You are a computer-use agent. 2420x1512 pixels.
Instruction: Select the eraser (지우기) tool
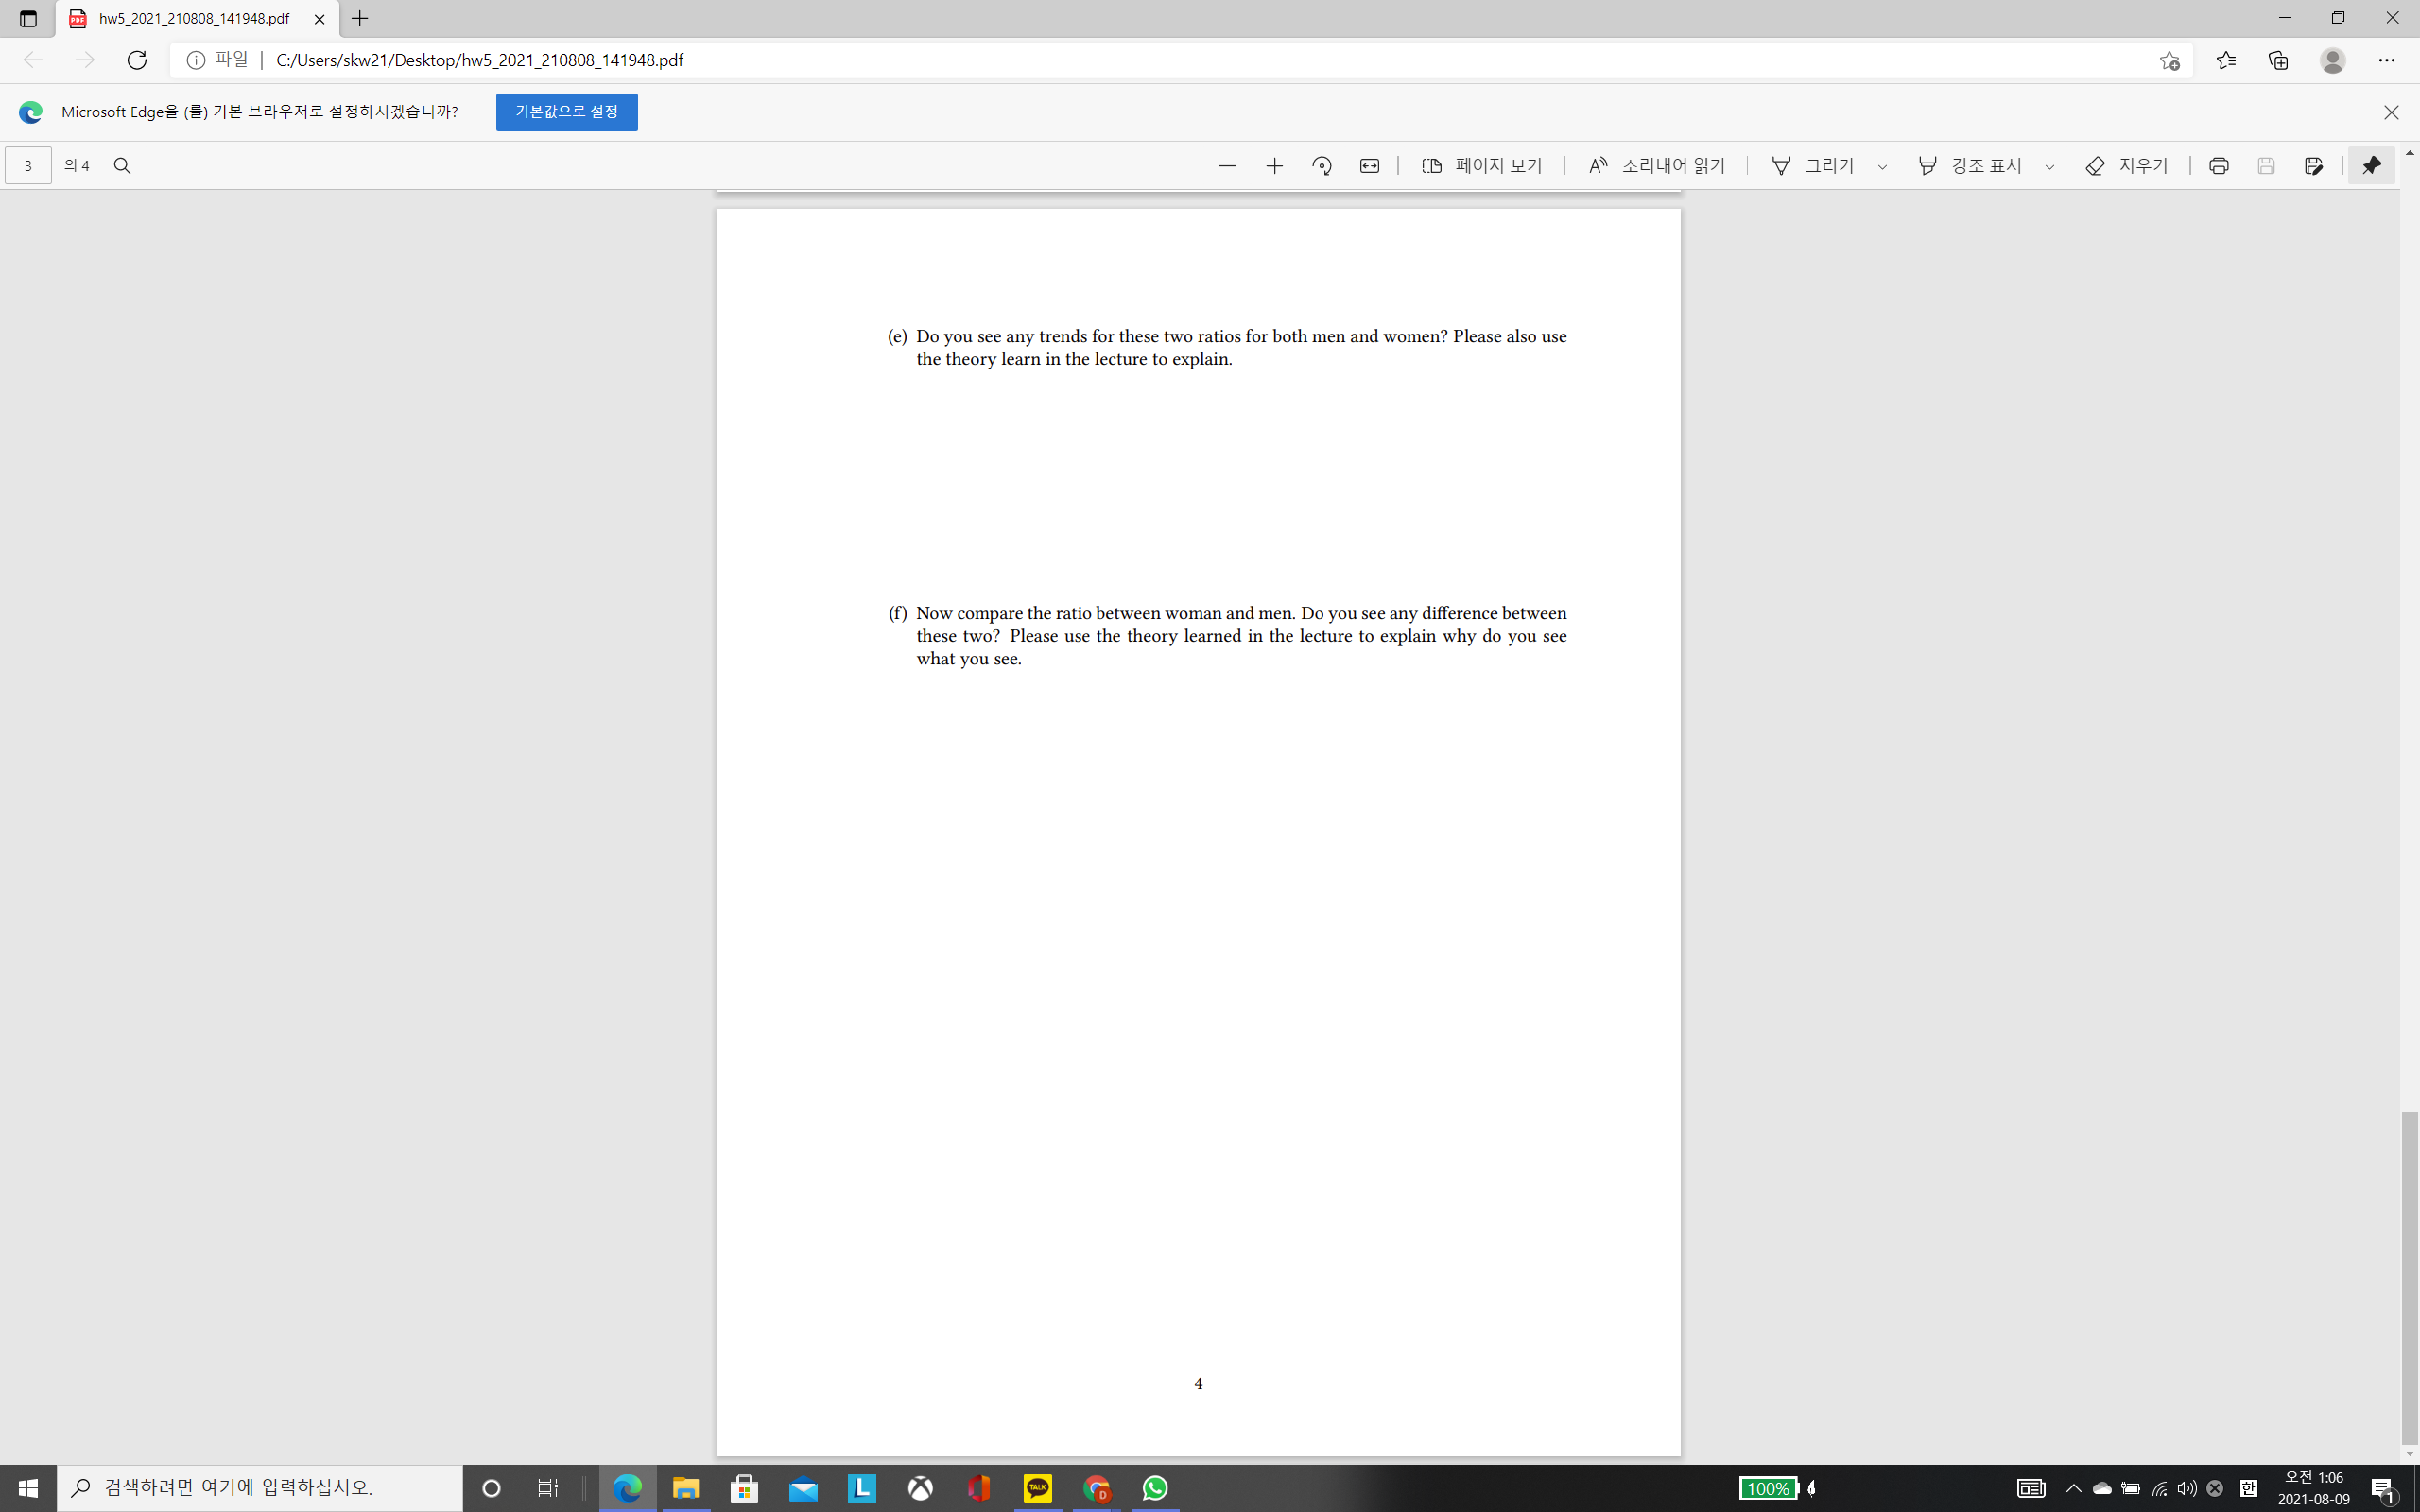[x=2127, y=166]
